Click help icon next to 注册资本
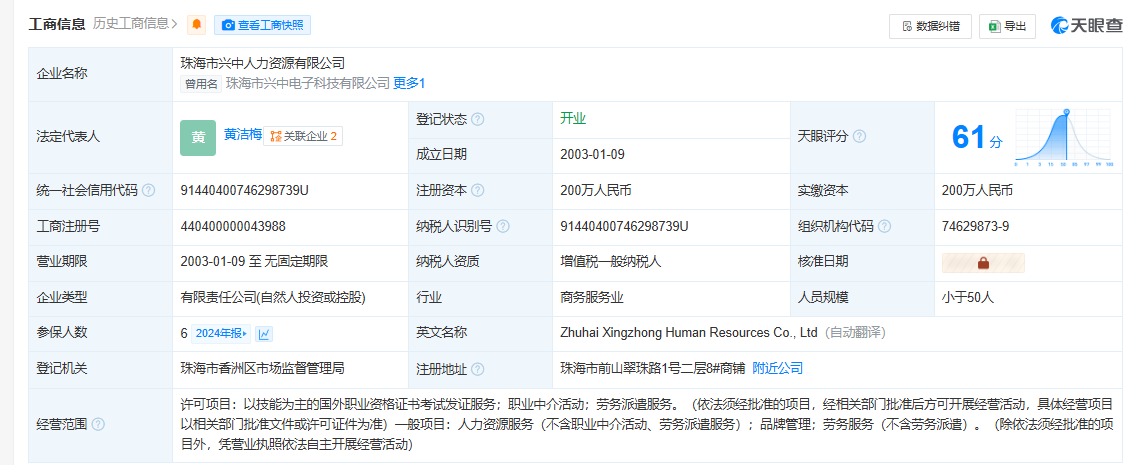 point(478,191)
